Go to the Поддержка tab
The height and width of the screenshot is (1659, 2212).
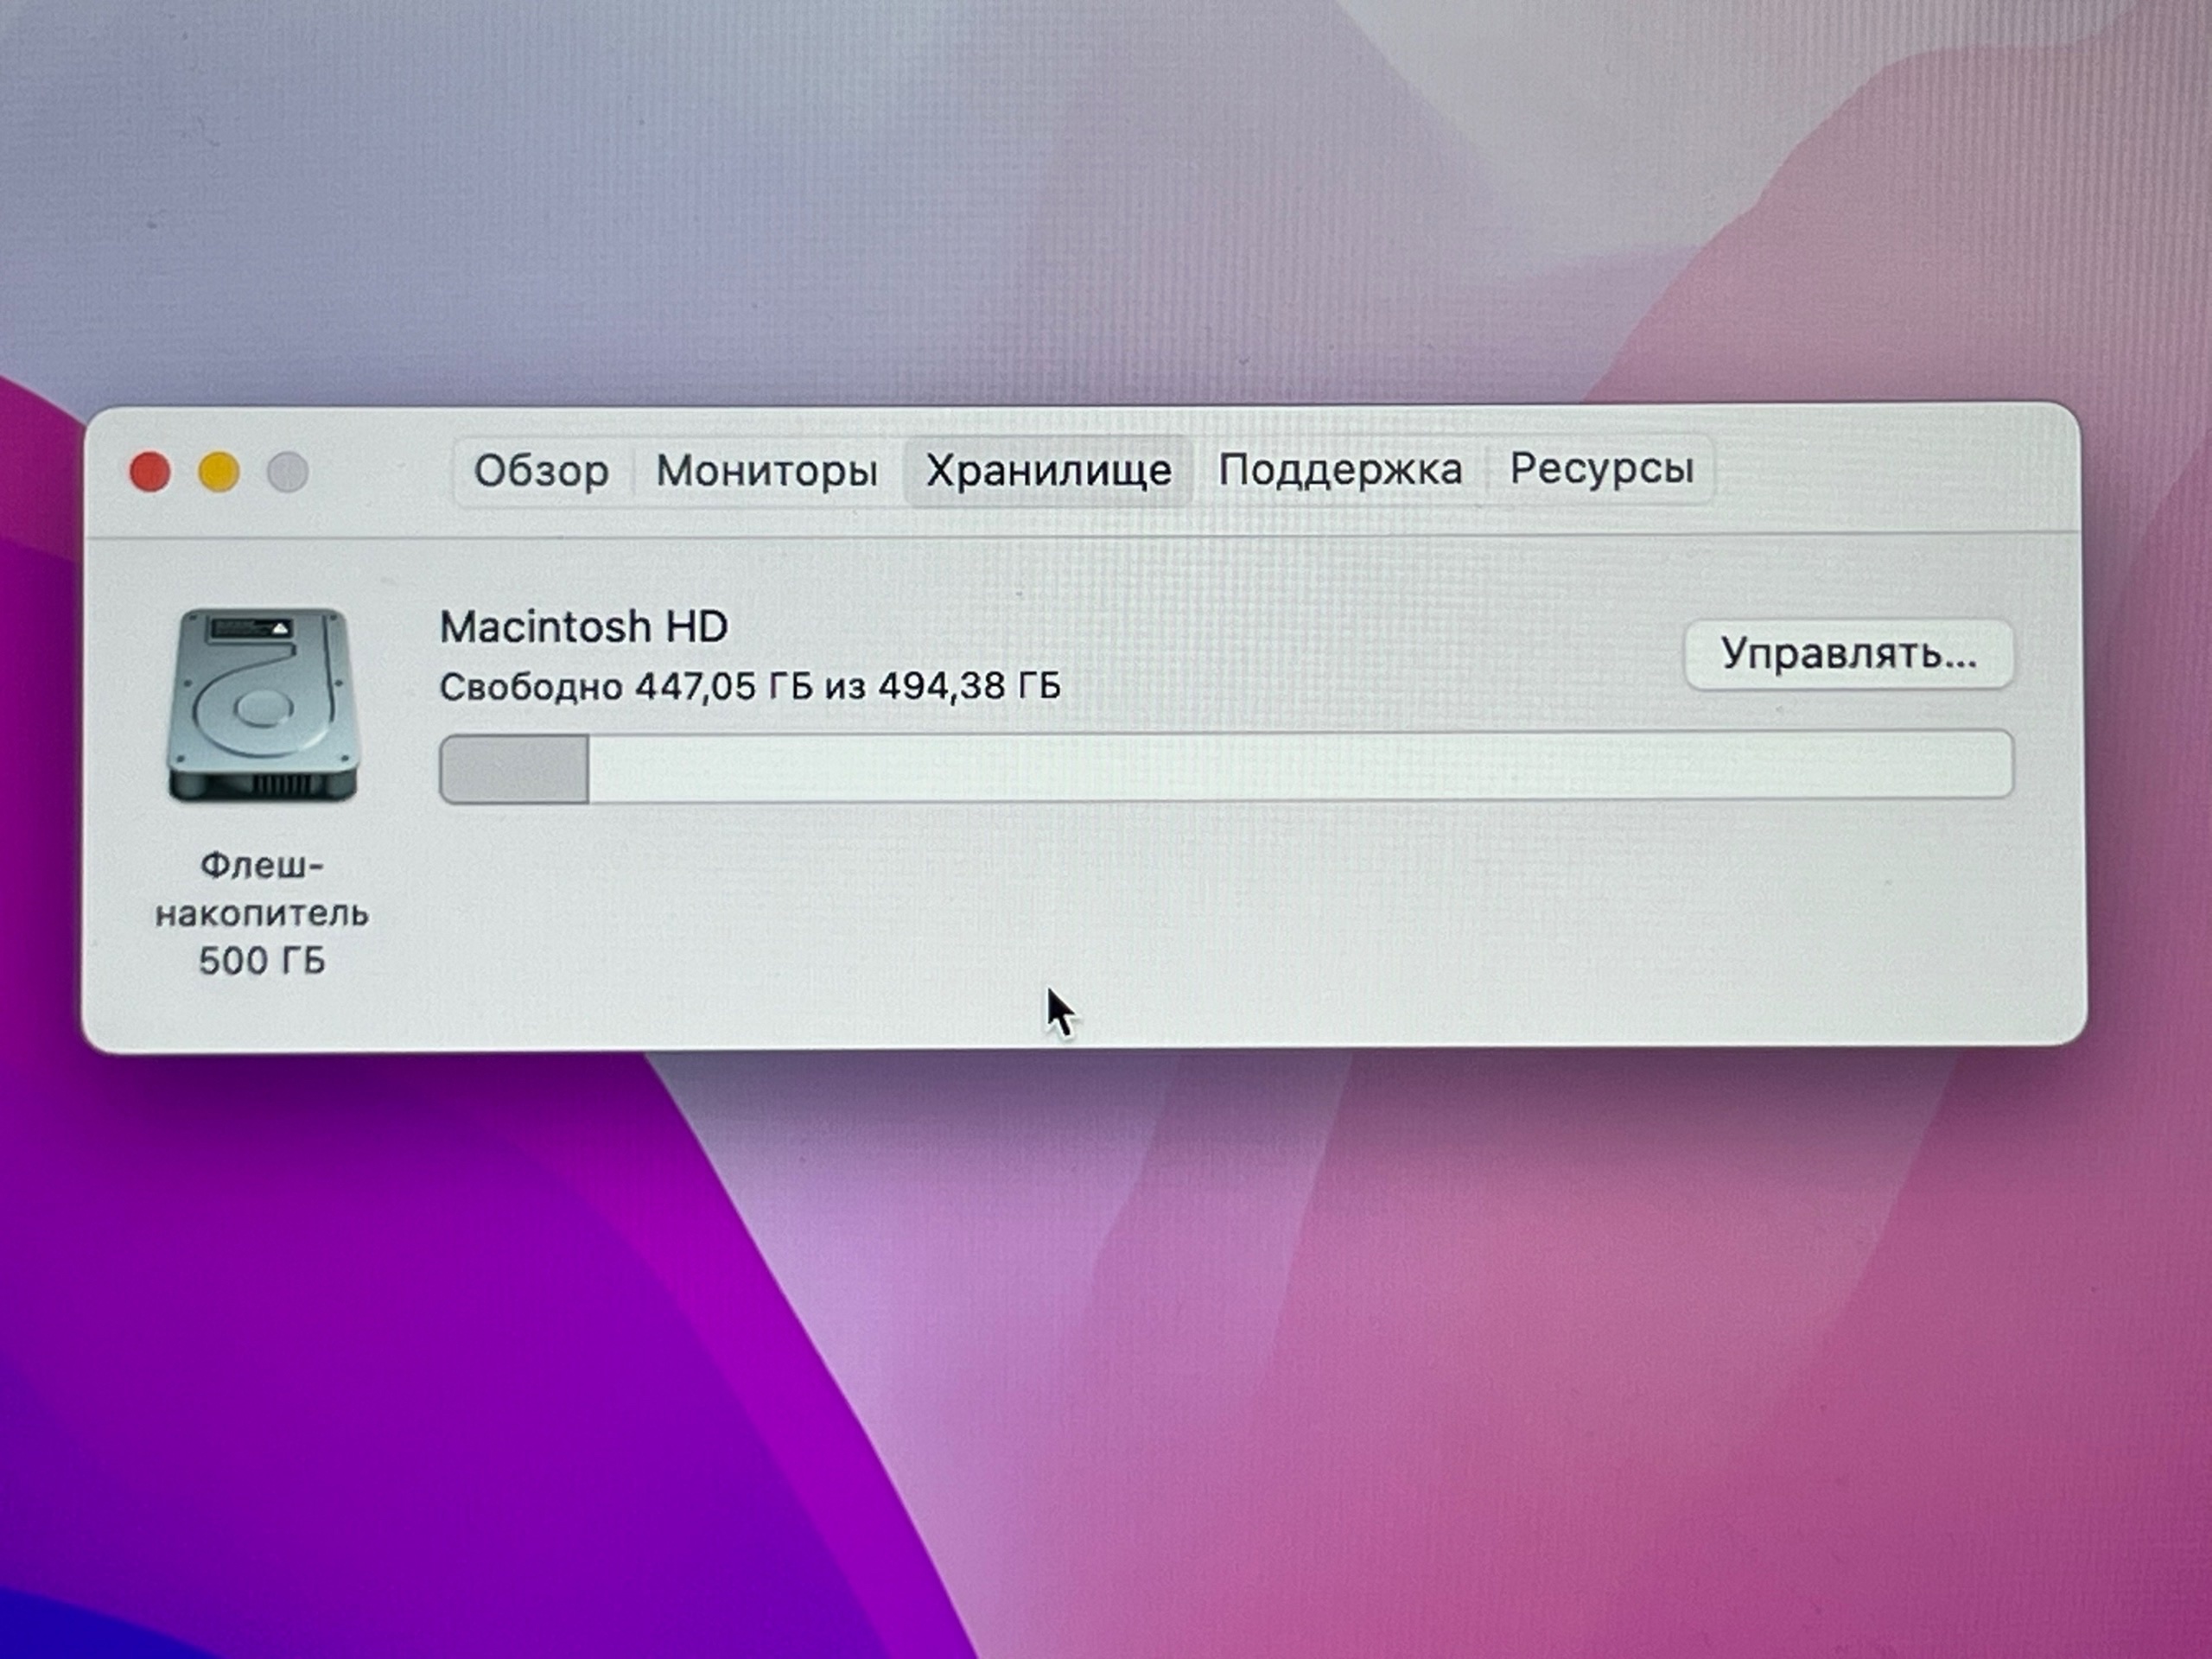[1340, 469]
